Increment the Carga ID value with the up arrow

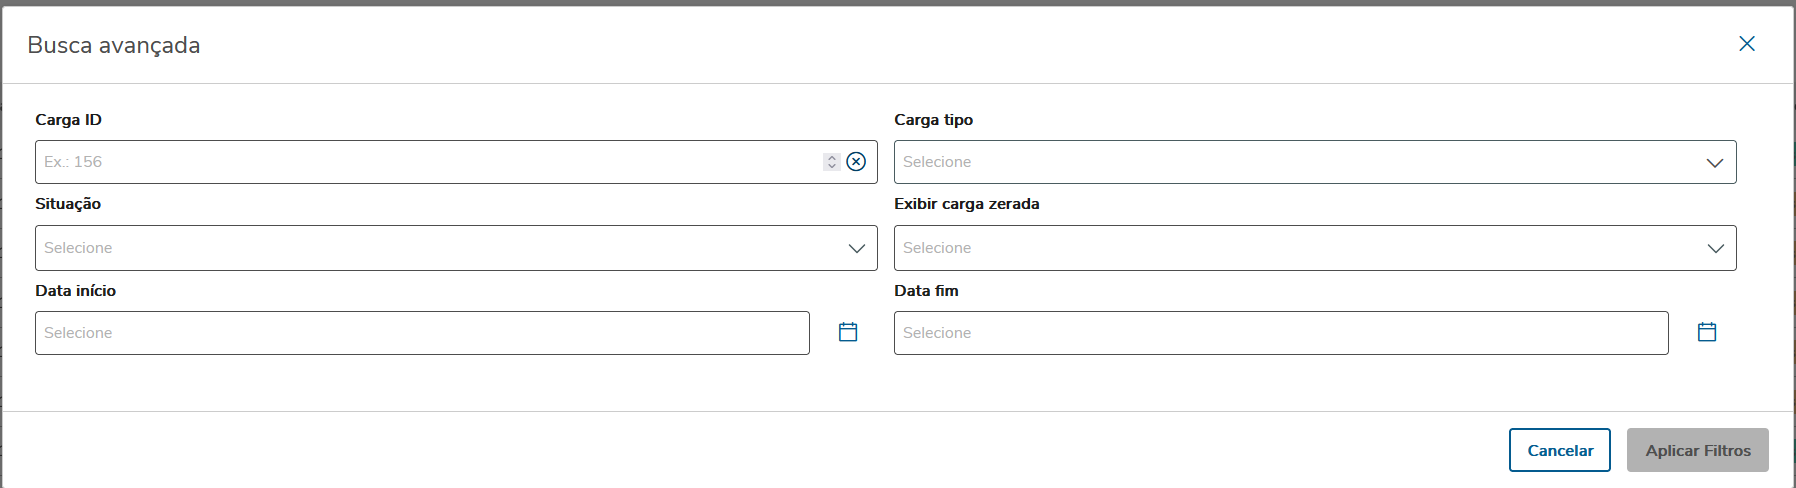click(x=831, y=158)
